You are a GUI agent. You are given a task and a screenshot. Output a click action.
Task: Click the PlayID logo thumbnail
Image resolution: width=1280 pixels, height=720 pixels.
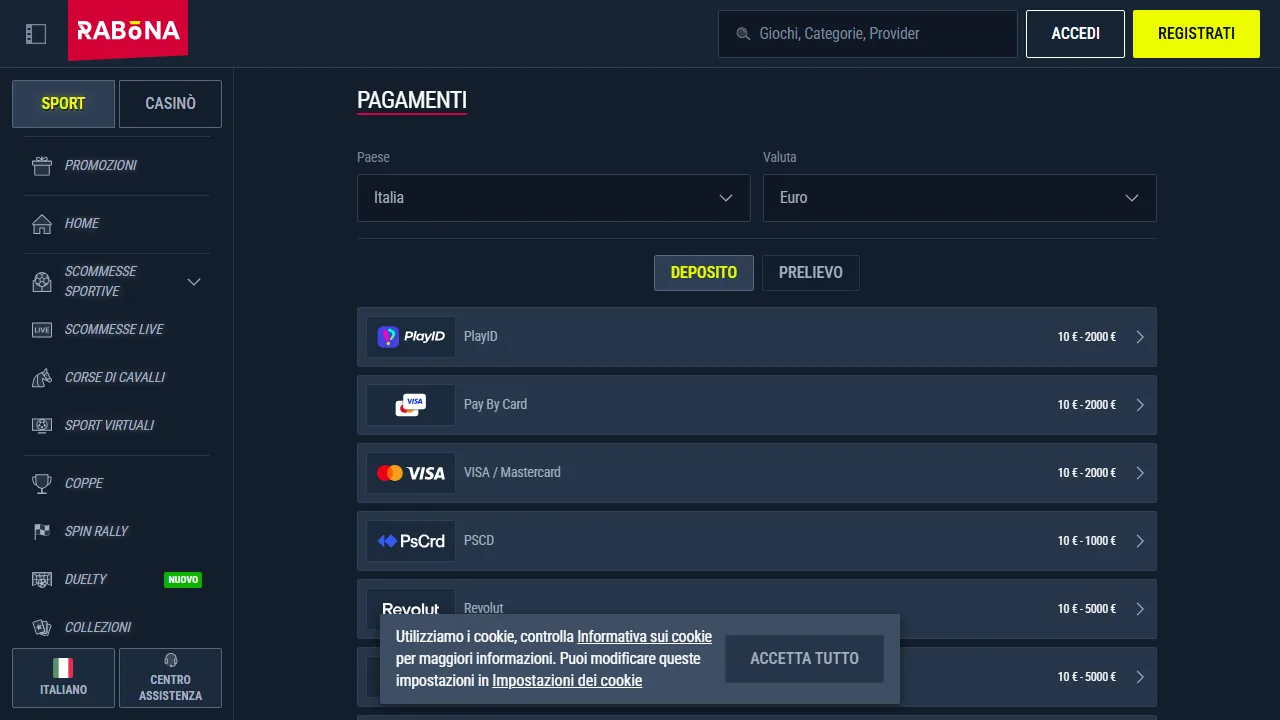pyautogui.click(x=411, y=337)
